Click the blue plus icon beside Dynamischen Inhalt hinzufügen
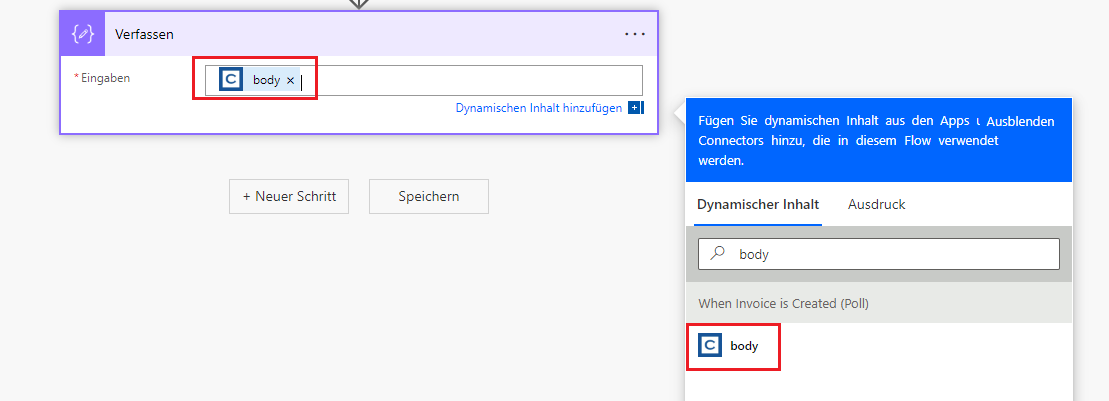This screenshot has height=401, width=1109. click(x=634, y=108)
